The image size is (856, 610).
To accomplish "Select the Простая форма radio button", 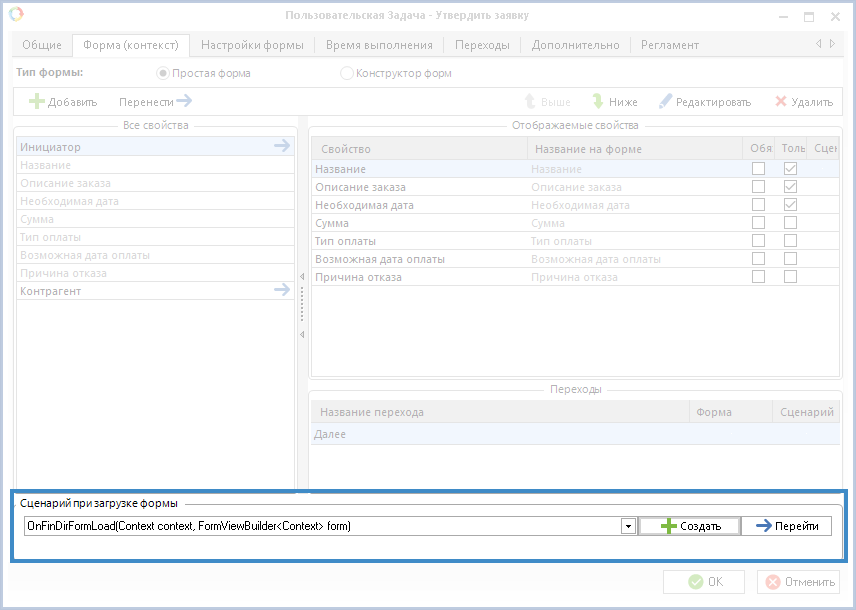I will [163, 73].
